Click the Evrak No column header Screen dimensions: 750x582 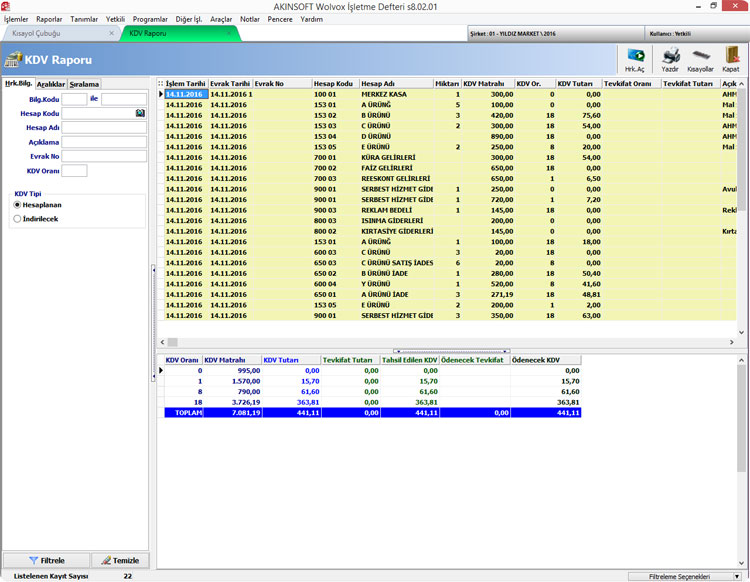tap(282, 83)
